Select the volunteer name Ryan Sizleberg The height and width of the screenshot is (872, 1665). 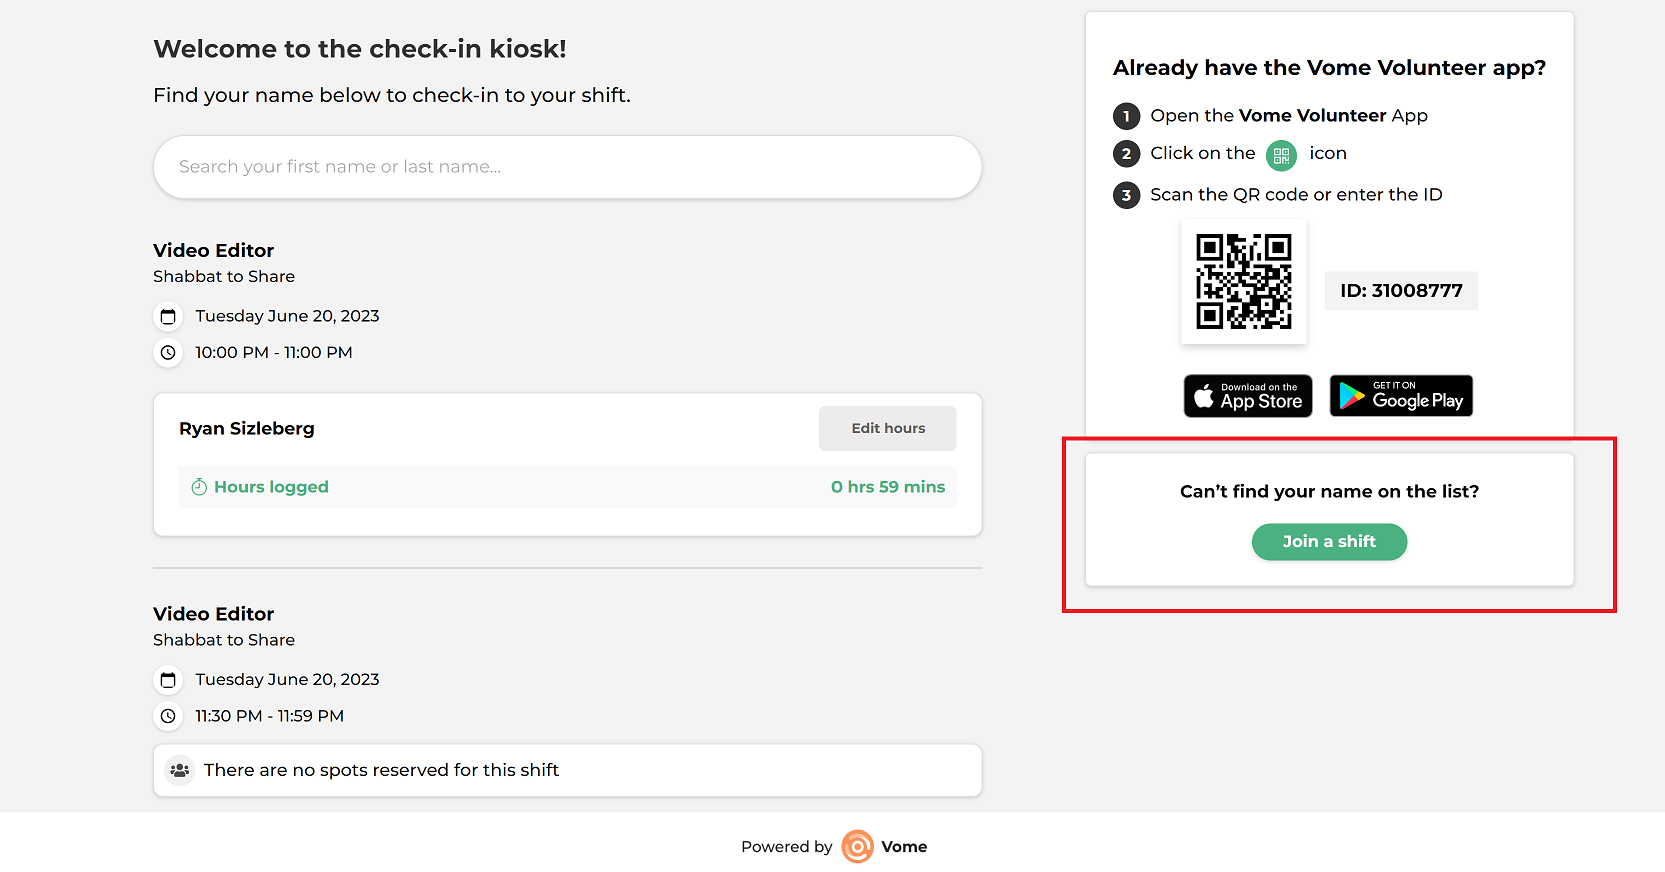point(246,428)
